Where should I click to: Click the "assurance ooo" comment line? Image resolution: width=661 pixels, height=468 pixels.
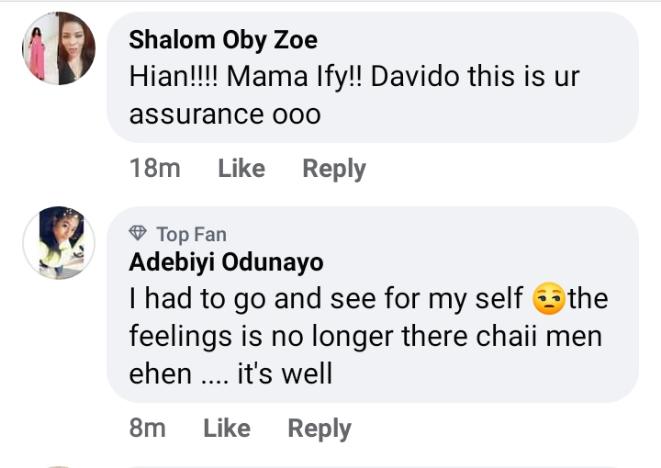tap(225, 114)
